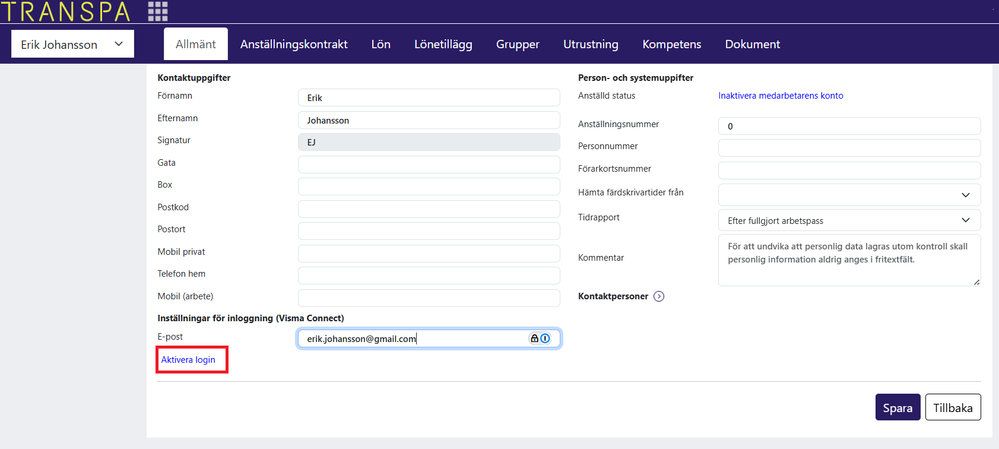Click into the Postkod input field
This screenshot has height=449, width=999.
pyautogui.click(x=429, y=210)
